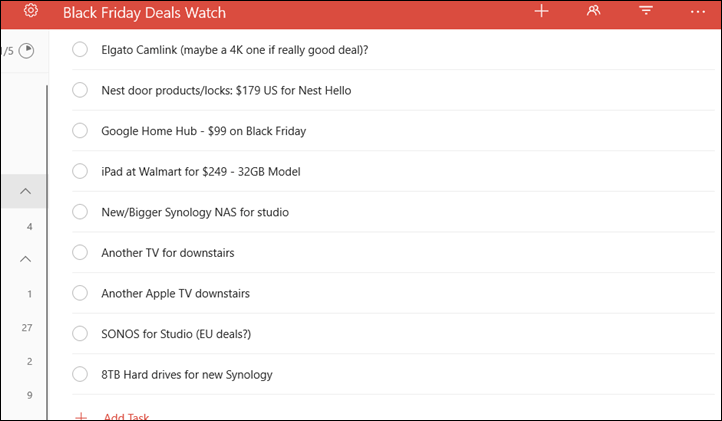Open task 'Elgato Camlink (maybe a 4K one...'
Viewport: 722px width, 421px height.
coord(234,50)
